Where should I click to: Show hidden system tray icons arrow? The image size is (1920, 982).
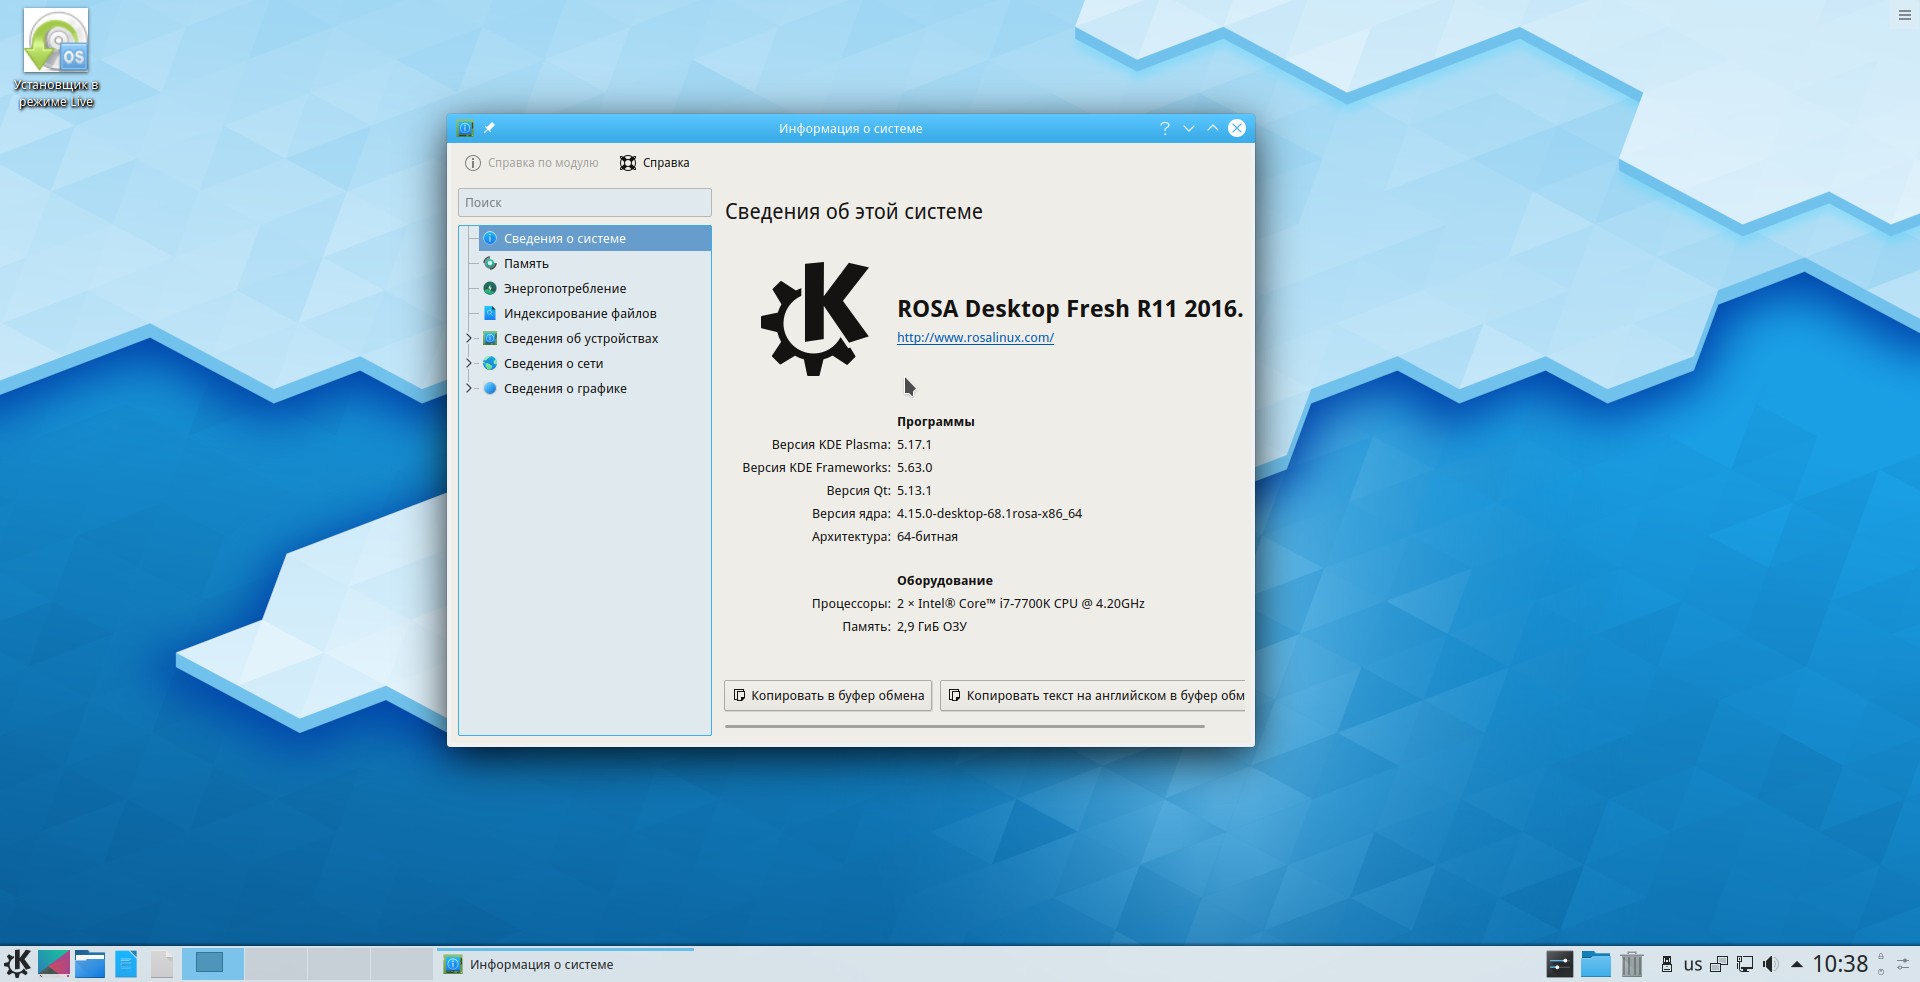1797,964
